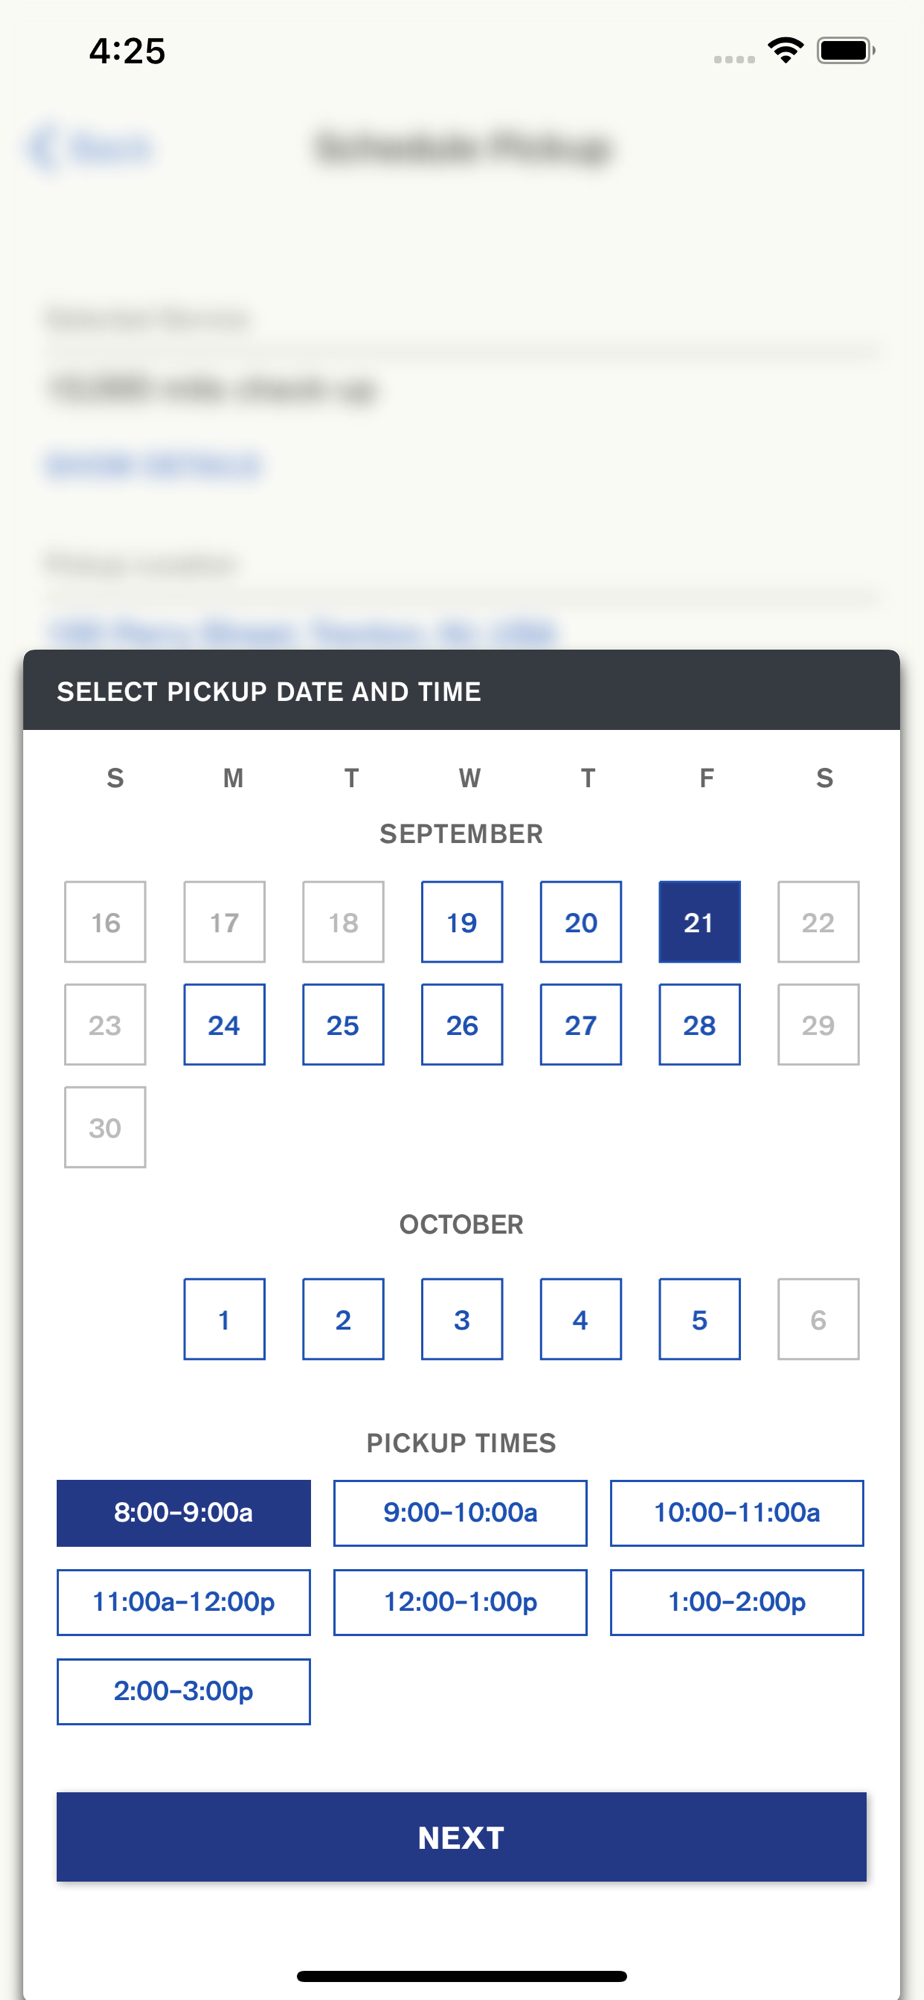The width and height of the screenshot is (924, 2000).
Task: Select the 8:00–9:00a pickup time
Action: tap(184, 1513)
